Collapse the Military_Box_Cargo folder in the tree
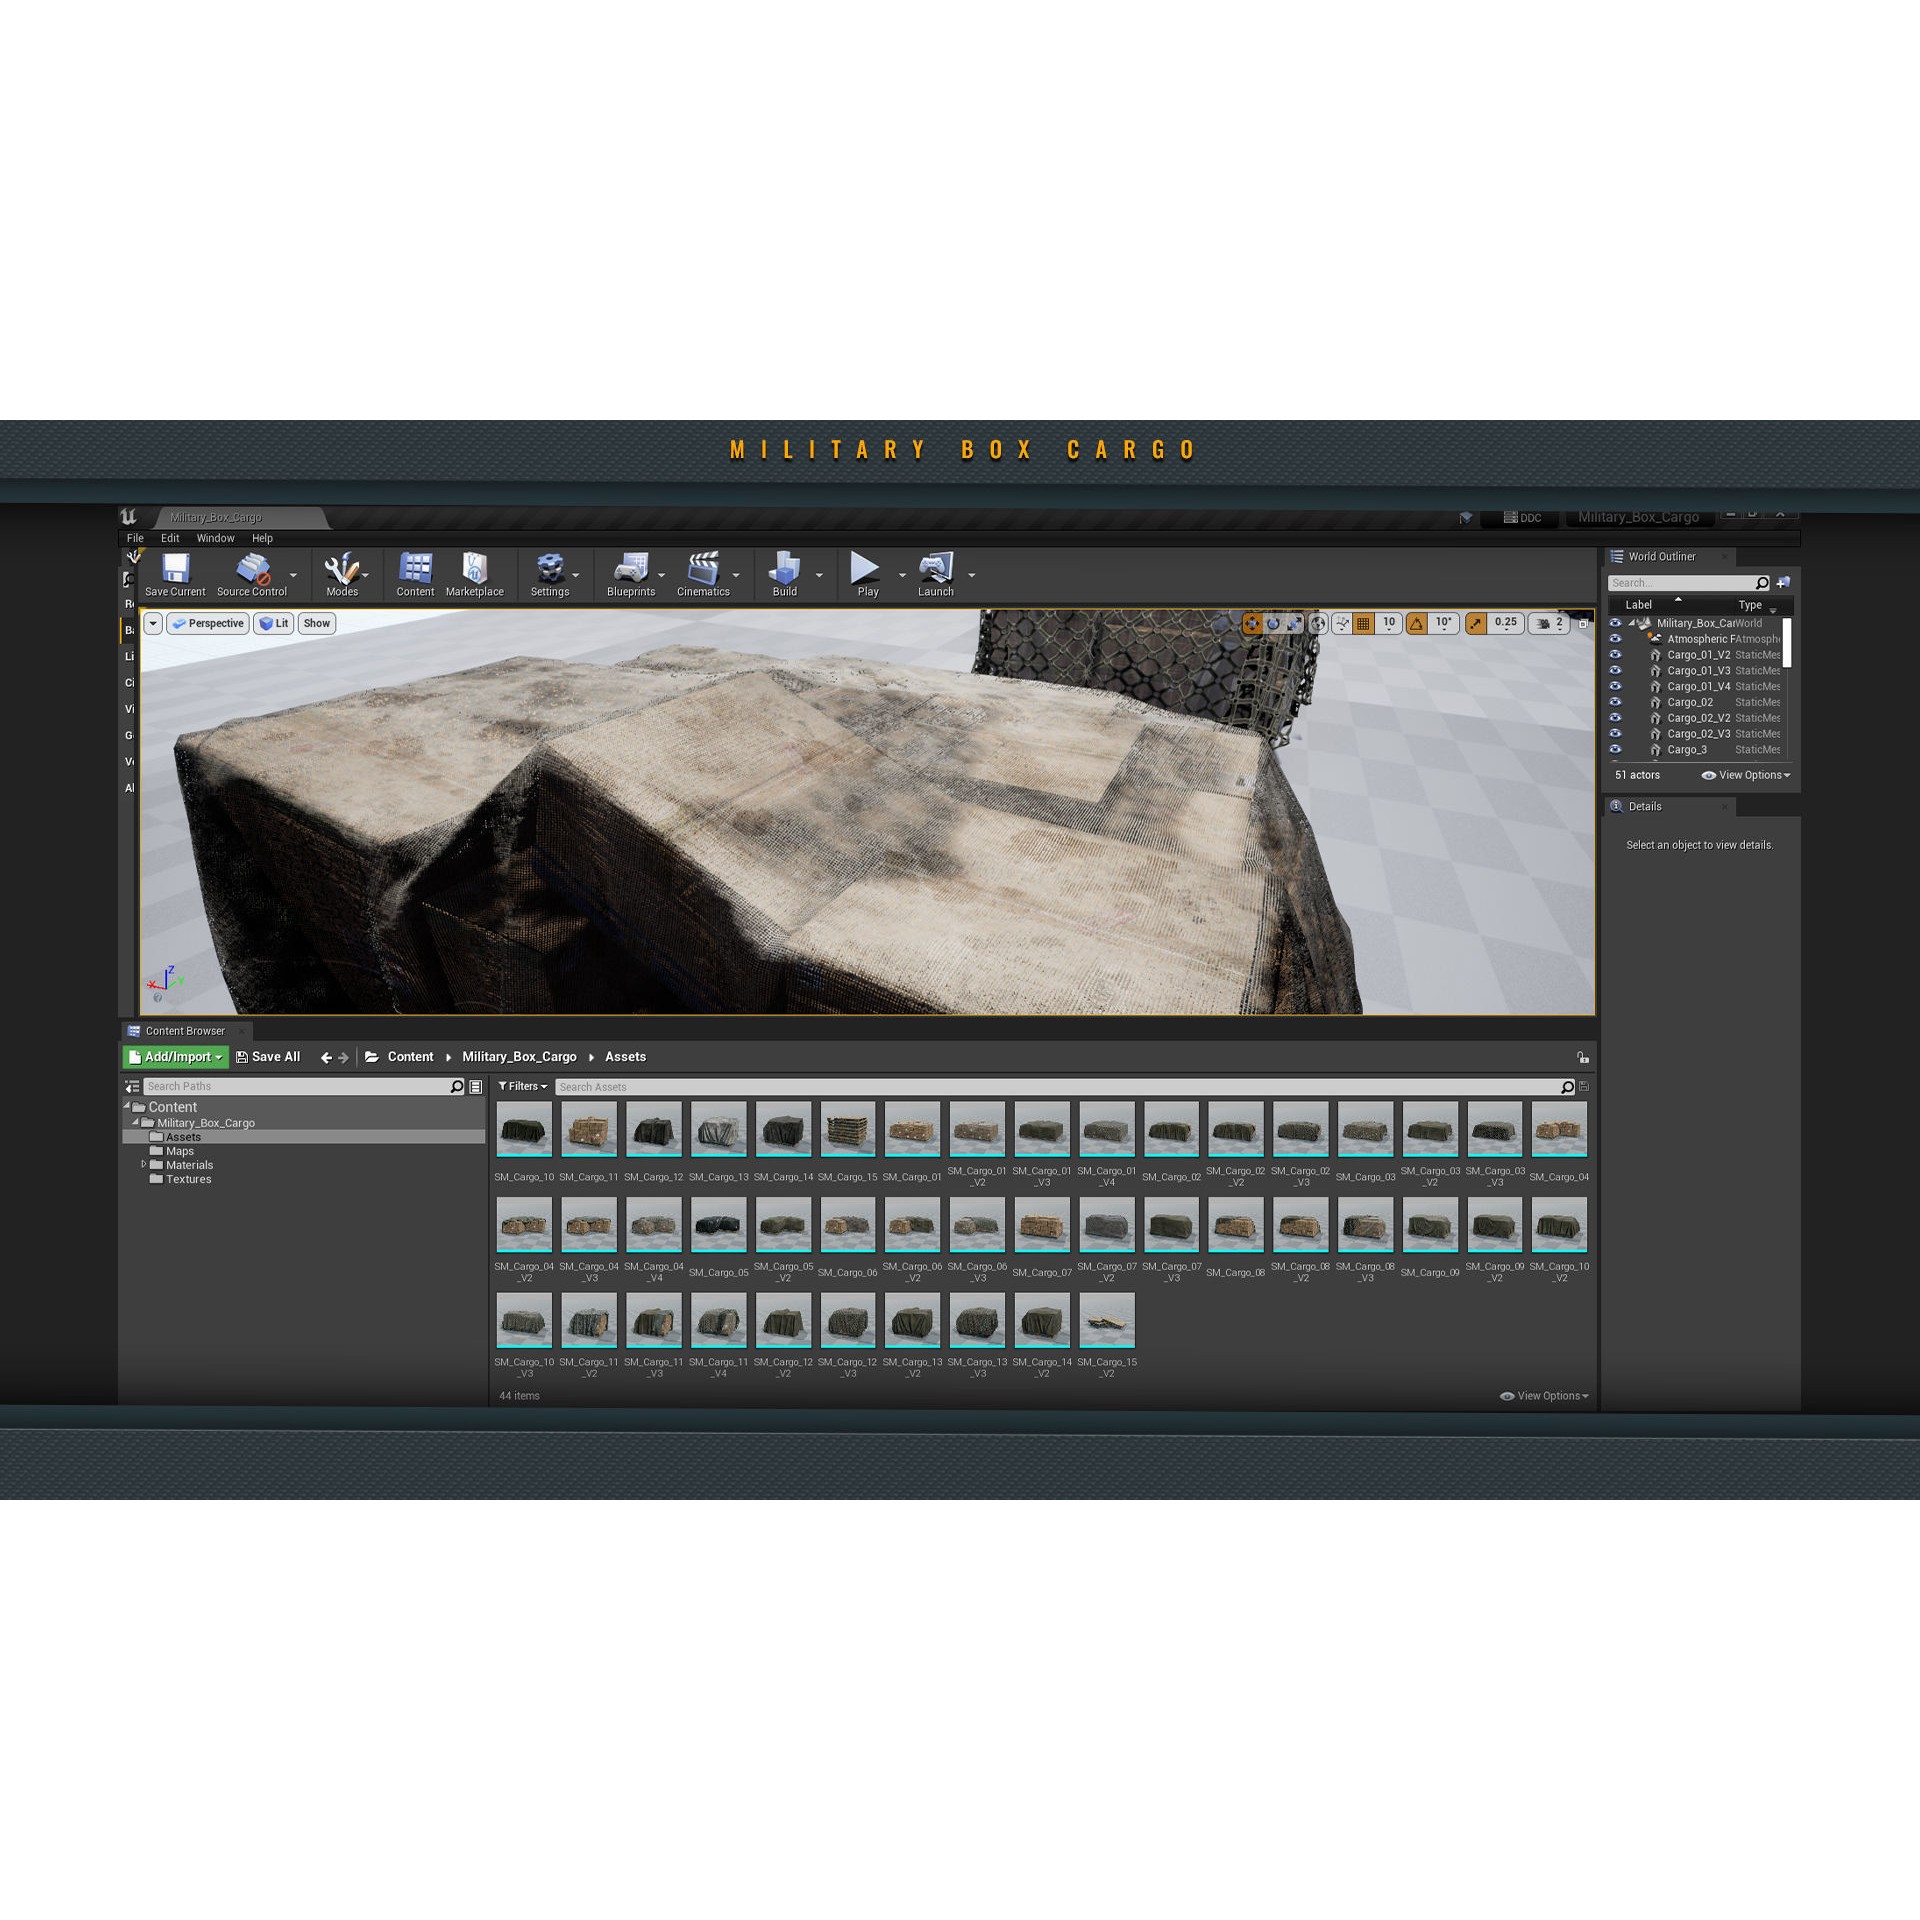Screen dimensions: 1920x1920 pyautogui.click(x=135, y=1123)
